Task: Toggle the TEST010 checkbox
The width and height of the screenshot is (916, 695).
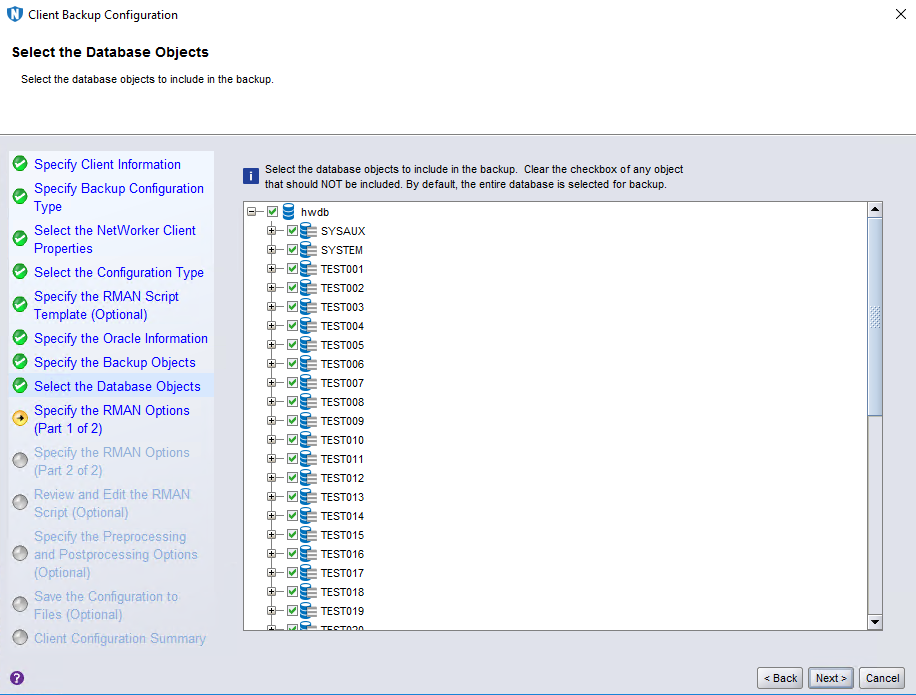Action: coord(292,440)
